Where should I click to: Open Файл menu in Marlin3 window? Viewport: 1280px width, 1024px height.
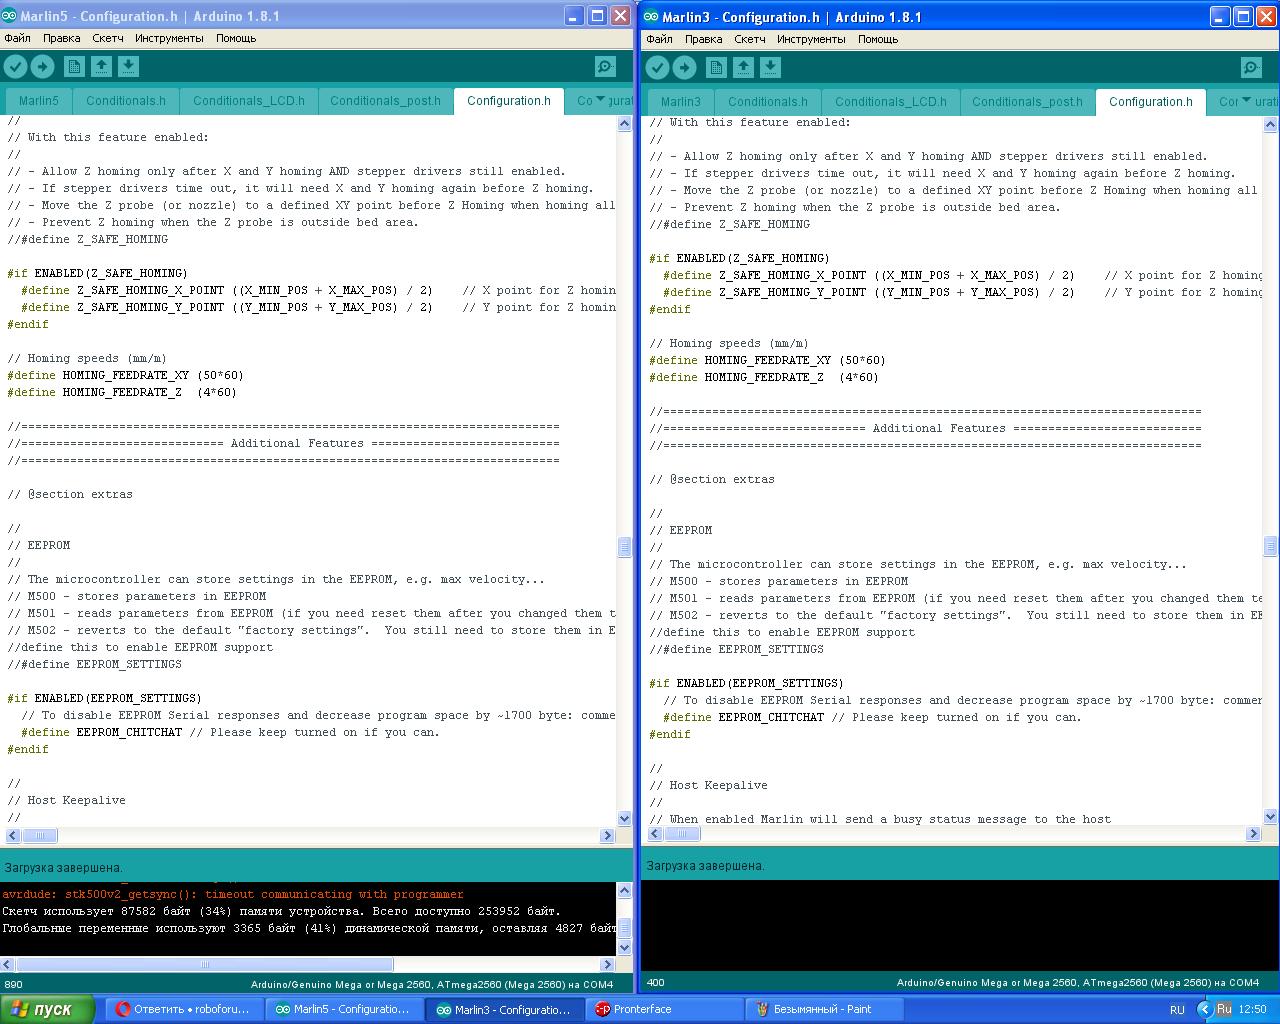click(x=659, y=39)
